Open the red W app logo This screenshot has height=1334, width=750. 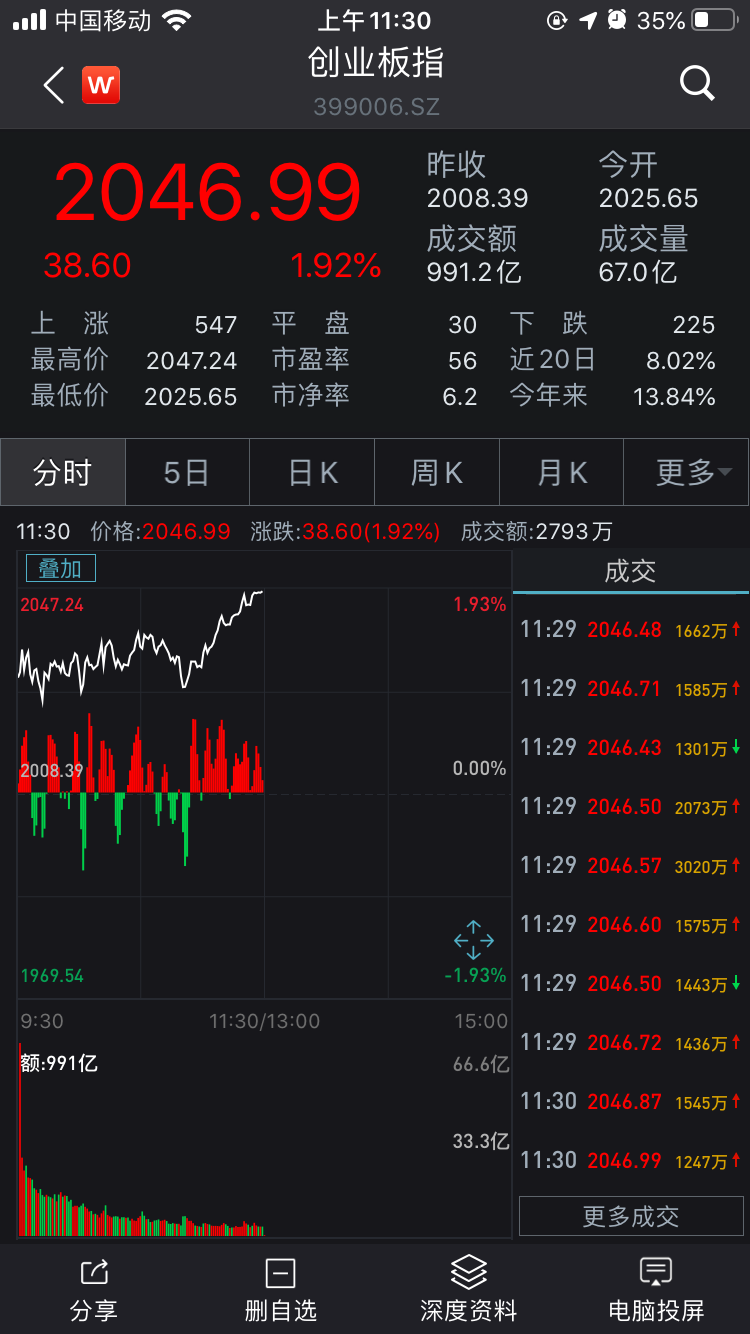pyautogui.click(x=101, y=85)
